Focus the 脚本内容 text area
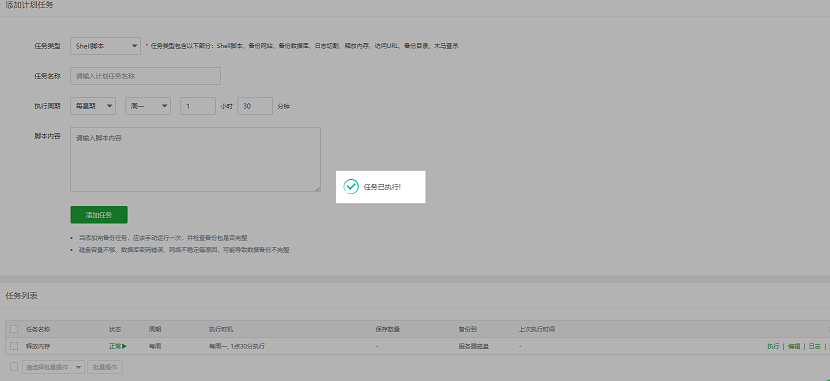Viewport: 830px width, 381px height. click(x=195, y=159)
